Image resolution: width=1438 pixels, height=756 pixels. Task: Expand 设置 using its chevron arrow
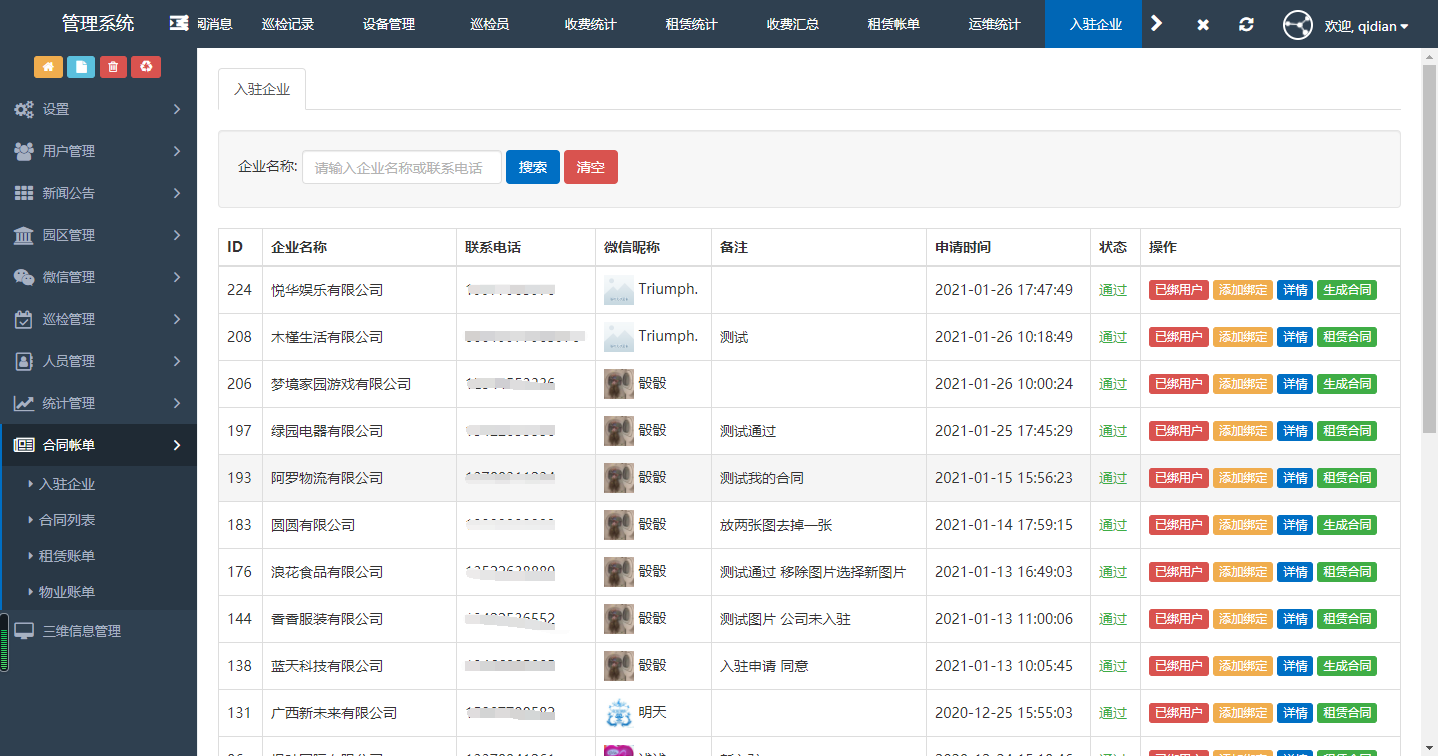(x=177, y=109)
